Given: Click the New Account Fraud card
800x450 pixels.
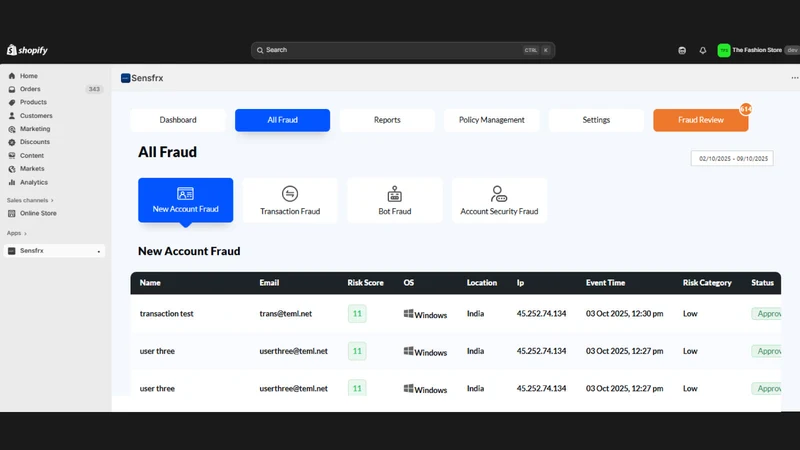Looking at the screenshot, I should point(186,200).
